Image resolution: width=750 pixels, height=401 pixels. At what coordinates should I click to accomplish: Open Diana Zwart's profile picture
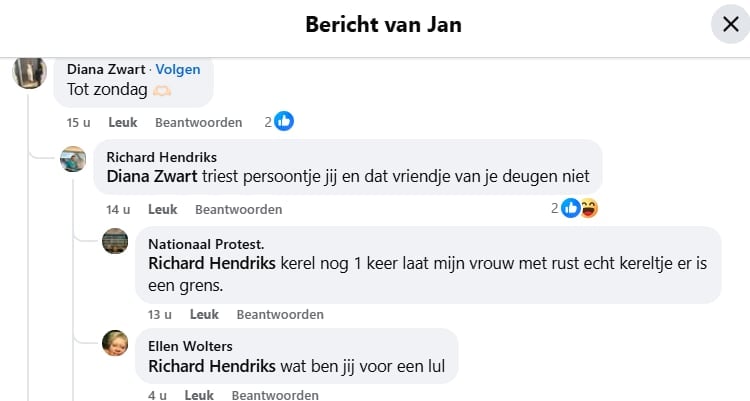[29, 72]
